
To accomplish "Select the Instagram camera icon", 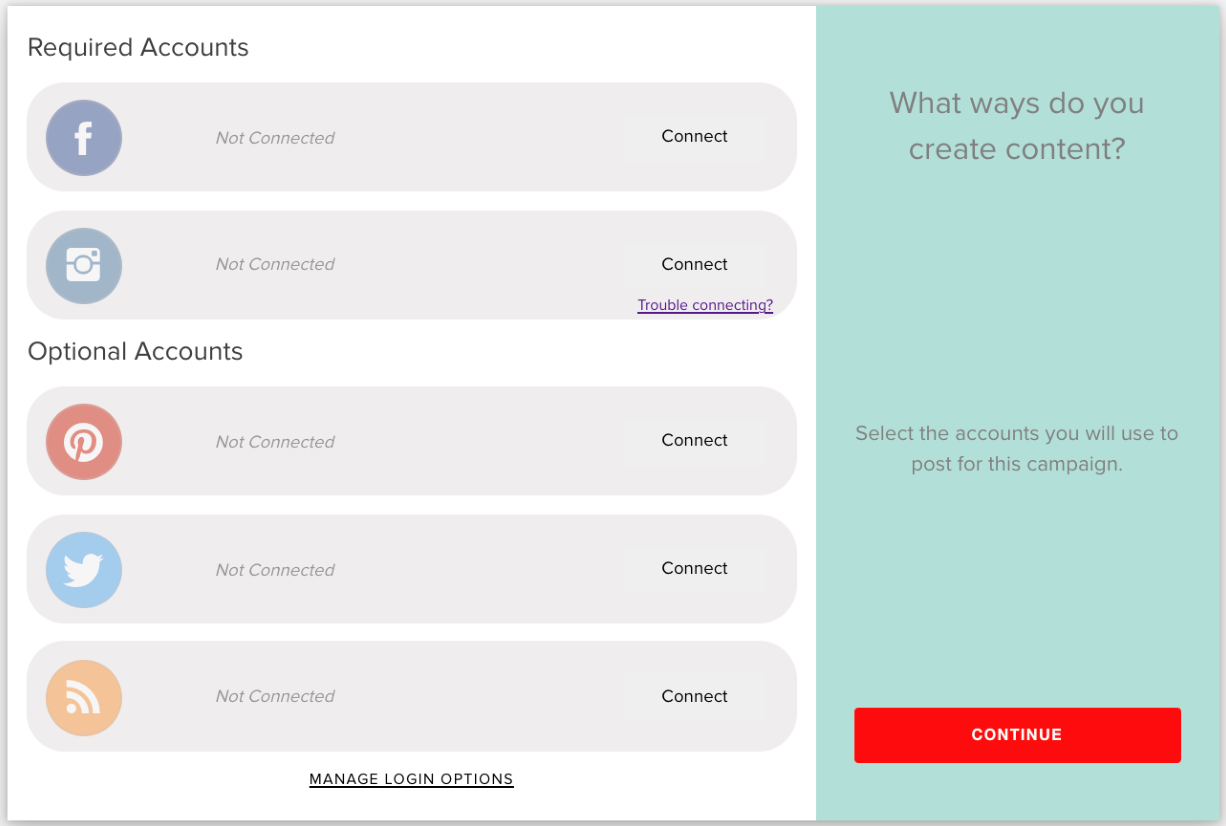I will [84, 266].
